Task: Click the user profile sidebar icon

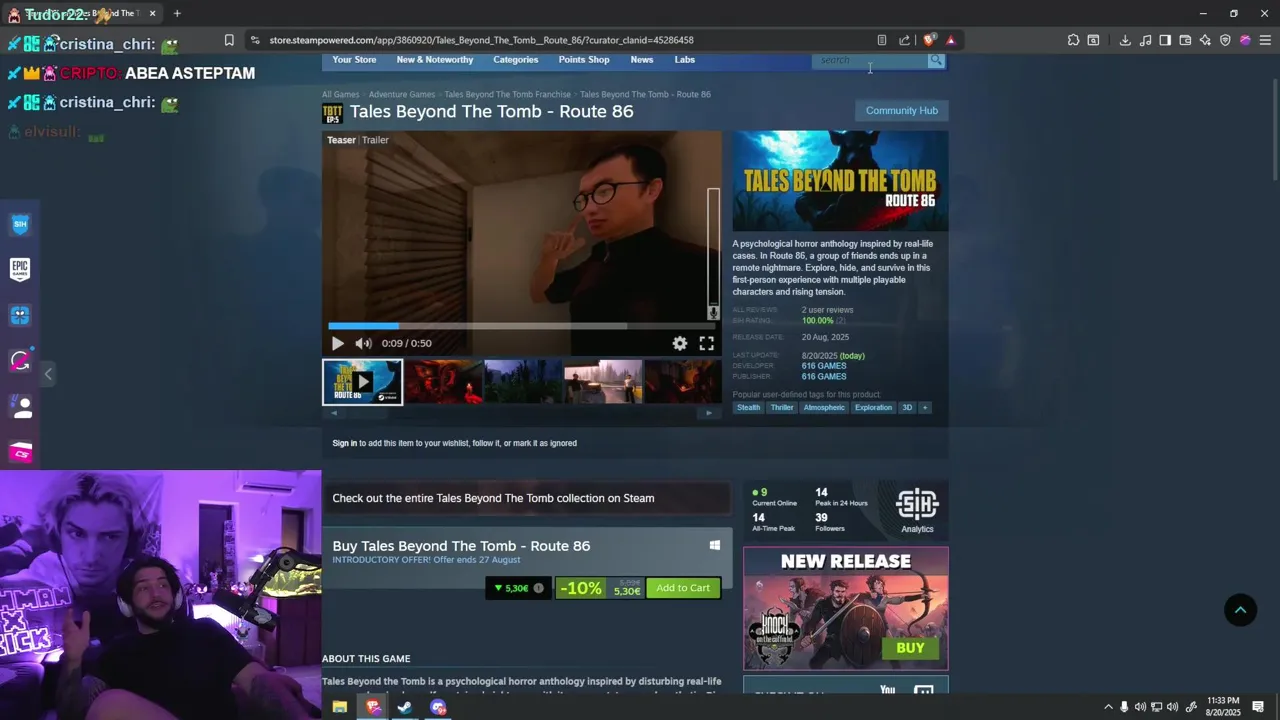Action: tap(20, 407)
